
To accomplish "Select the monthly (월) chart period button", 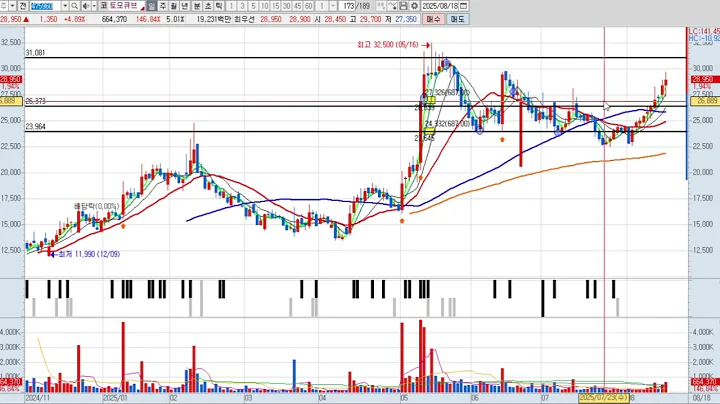I will click(174, 6).
